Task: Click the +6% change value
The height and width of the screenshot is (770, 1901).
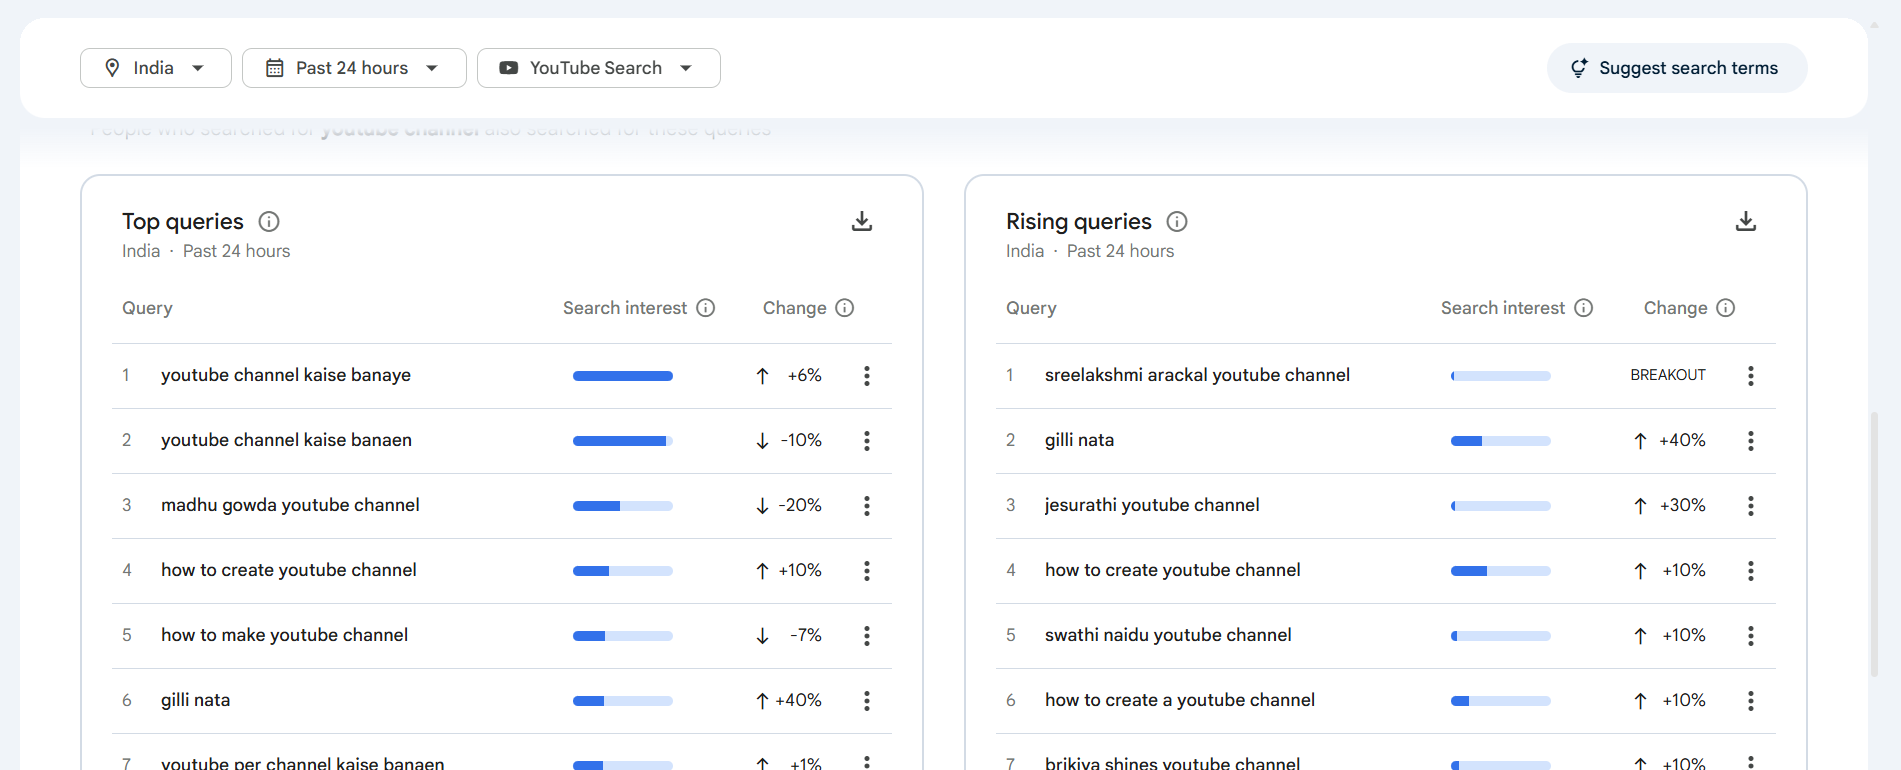Action: coord(804,375)
